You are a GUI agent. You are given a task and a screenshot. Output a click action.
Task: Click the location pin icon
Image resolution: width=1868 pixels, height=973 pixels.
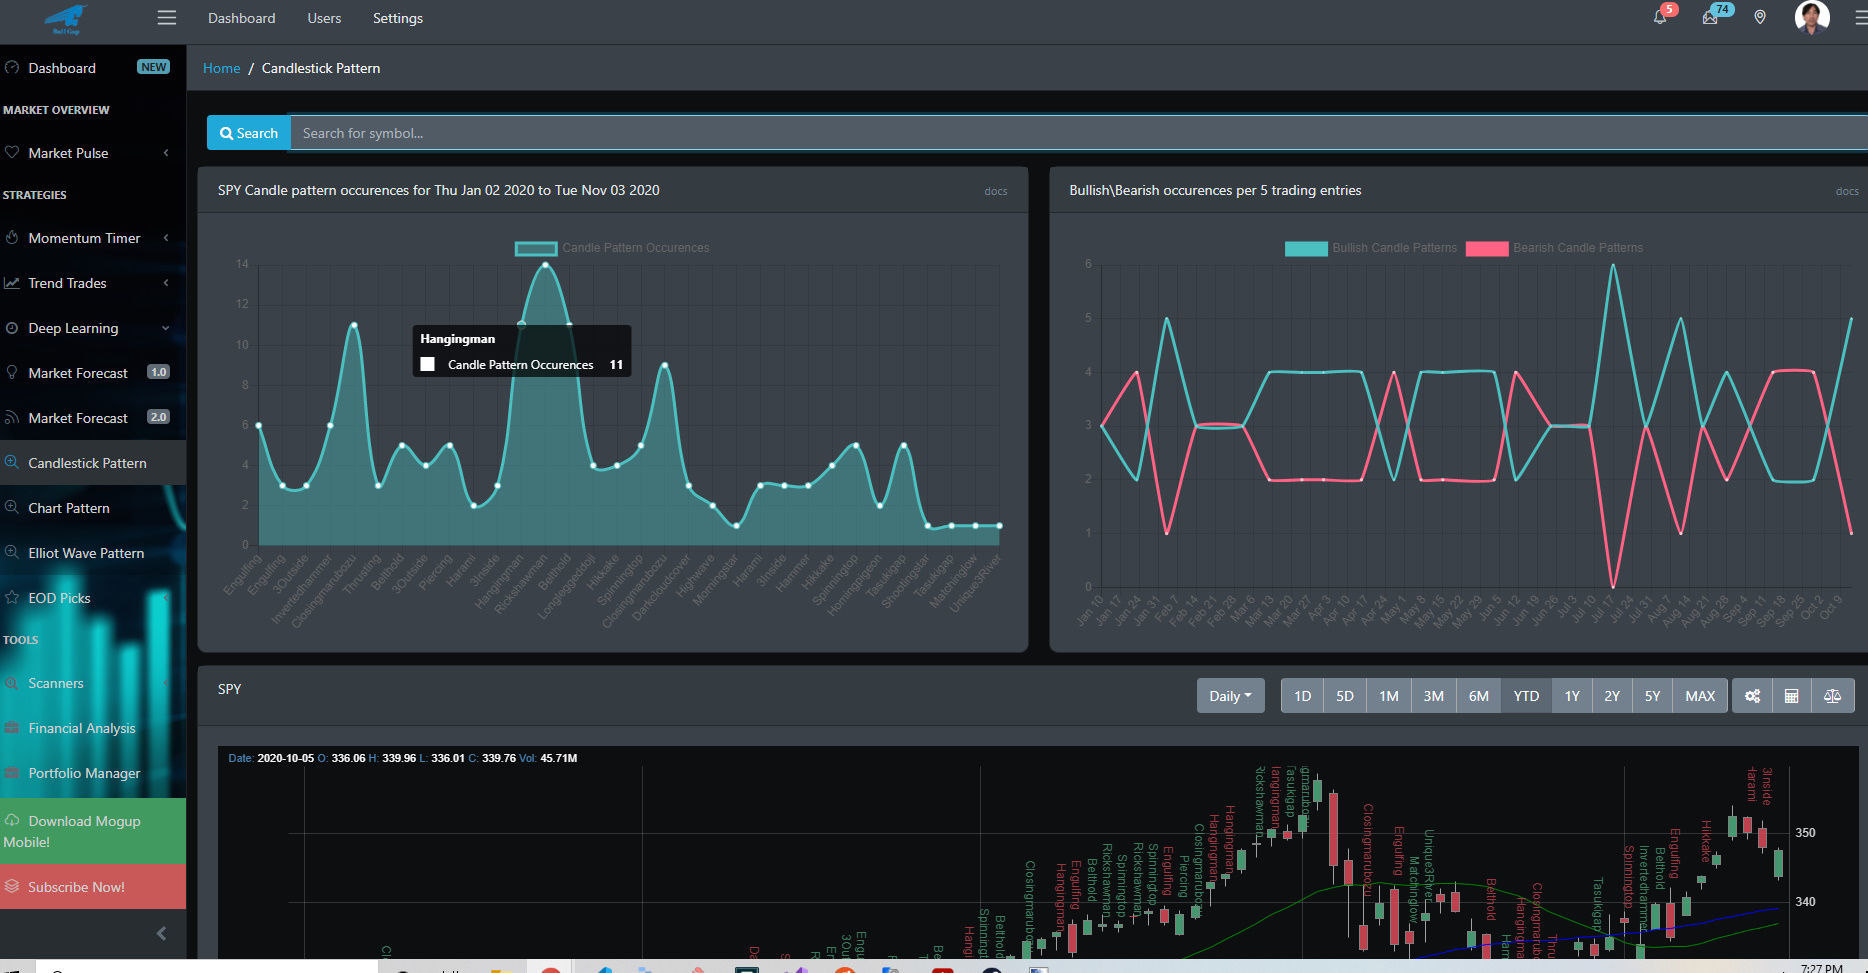tap(1760, 17)
